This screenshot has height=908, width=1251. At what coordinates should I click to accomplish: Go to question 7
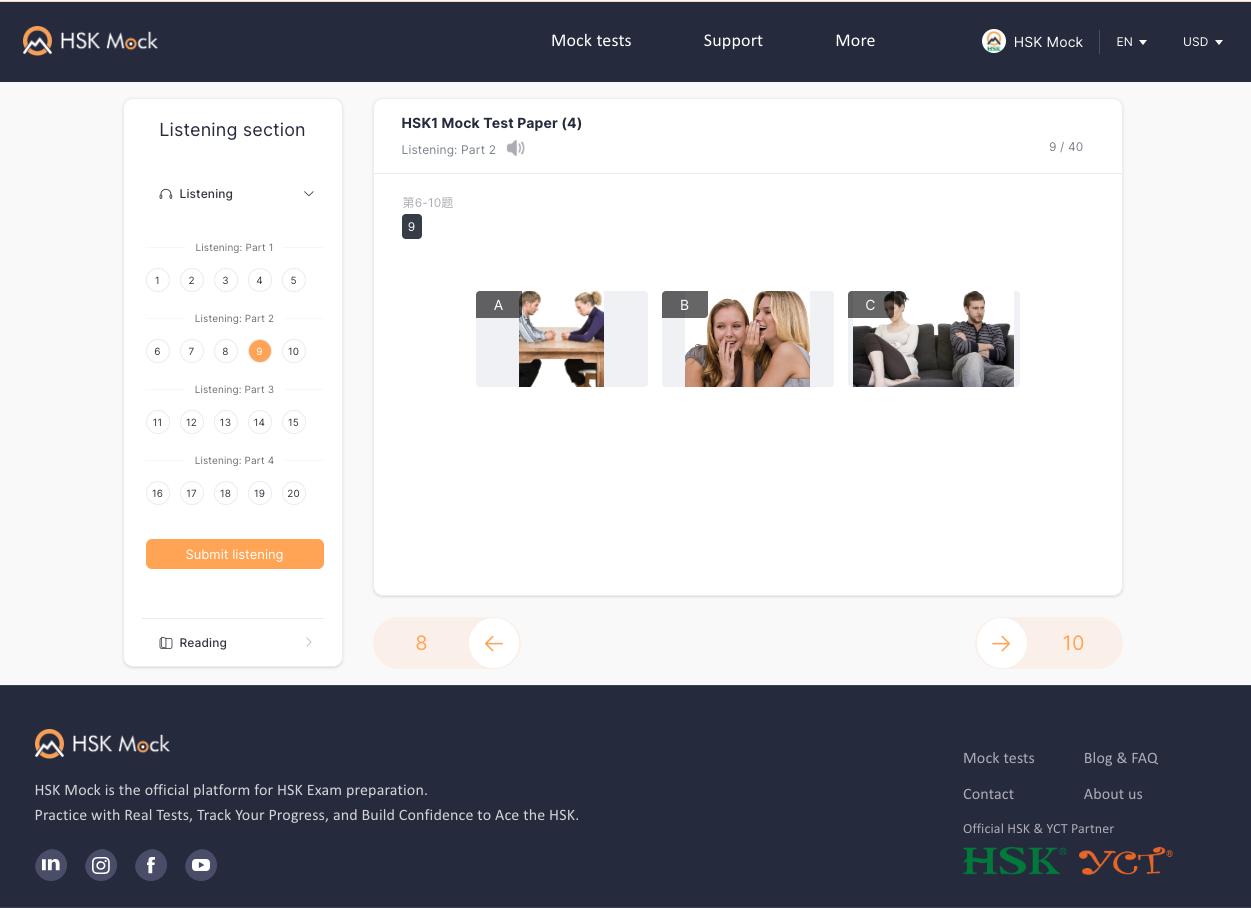191,351
